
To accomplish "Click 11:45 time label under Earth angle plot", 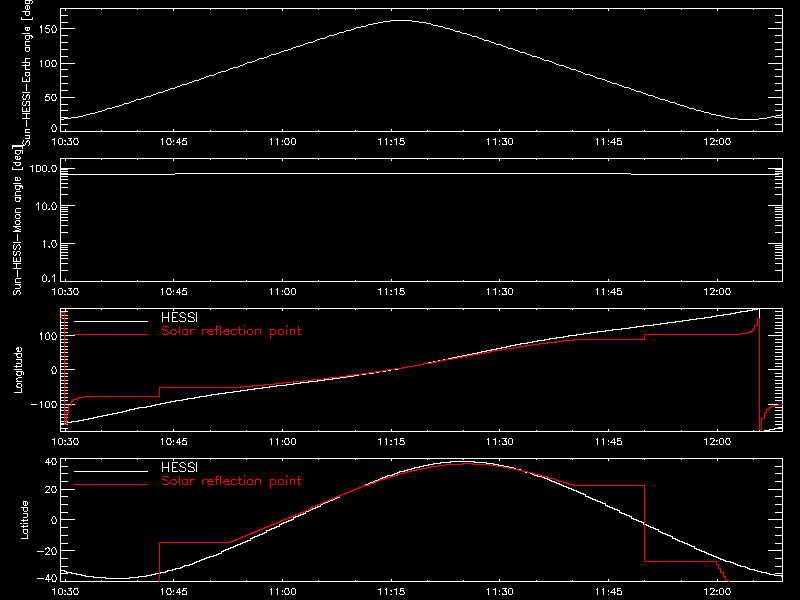I will 609,142.
